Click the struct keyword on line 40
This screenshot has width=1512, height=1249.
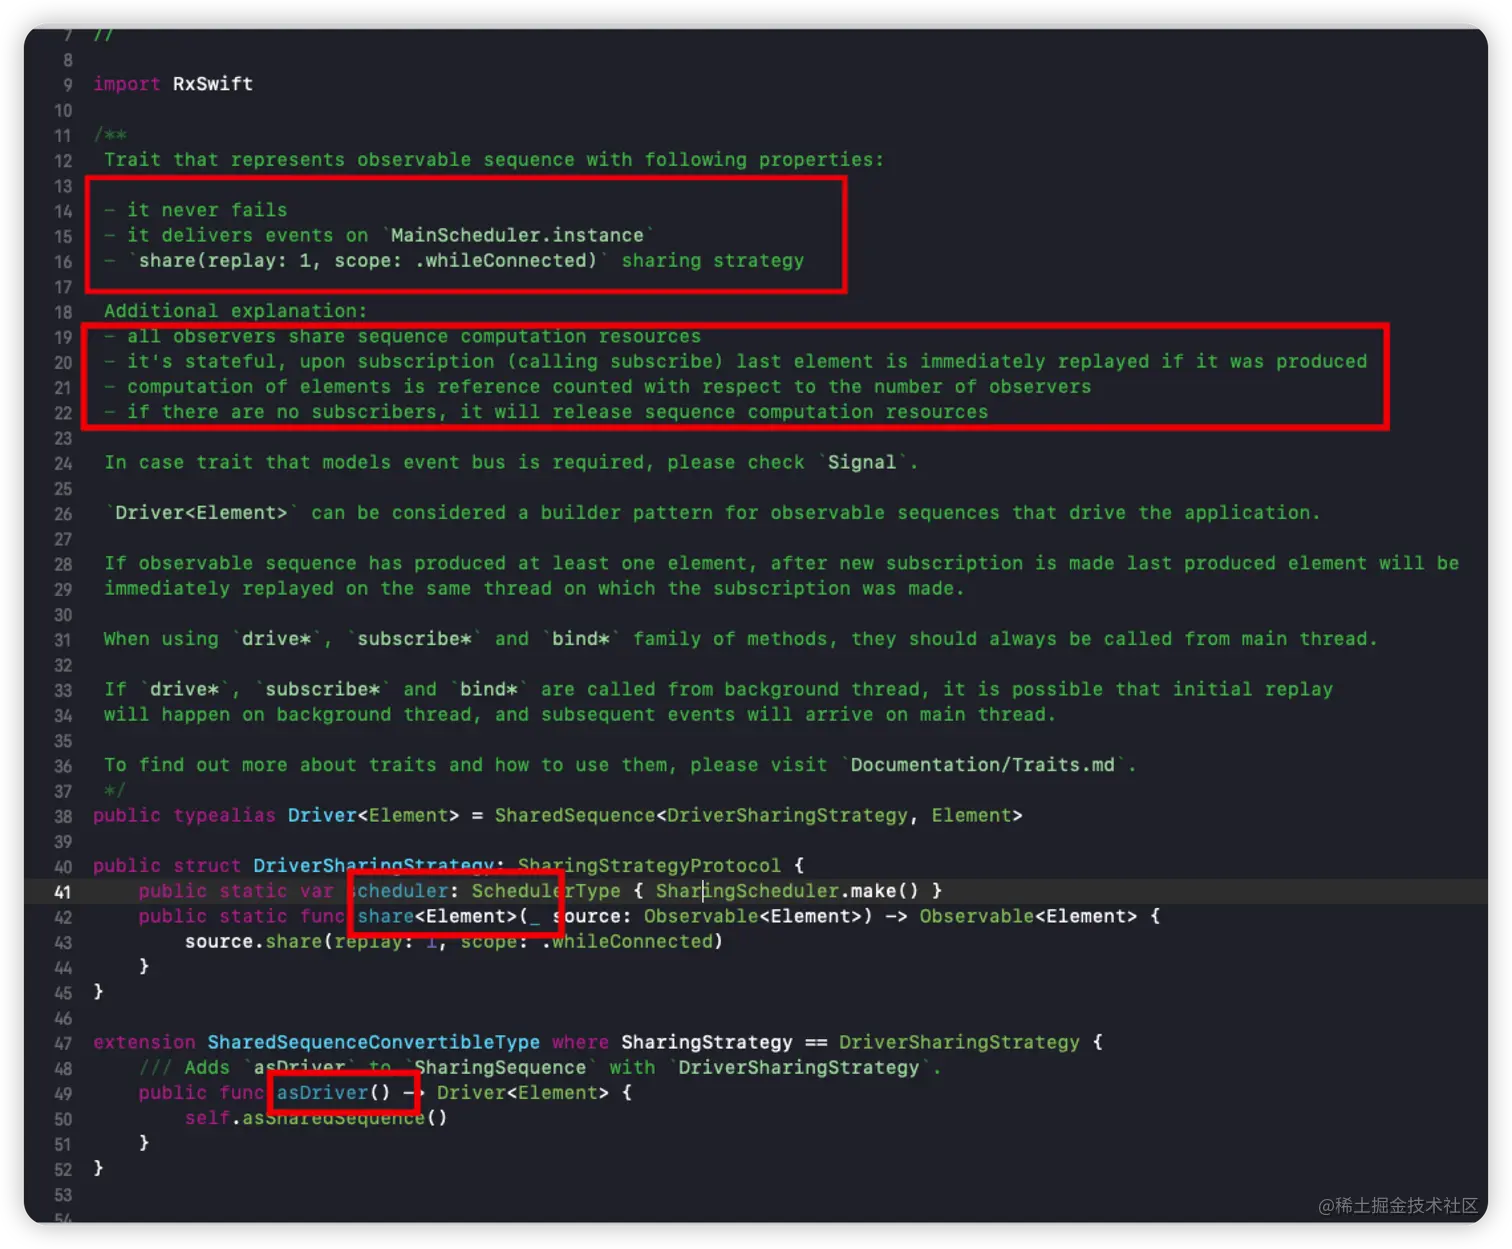pyautogui.click(x=207, y=866)
